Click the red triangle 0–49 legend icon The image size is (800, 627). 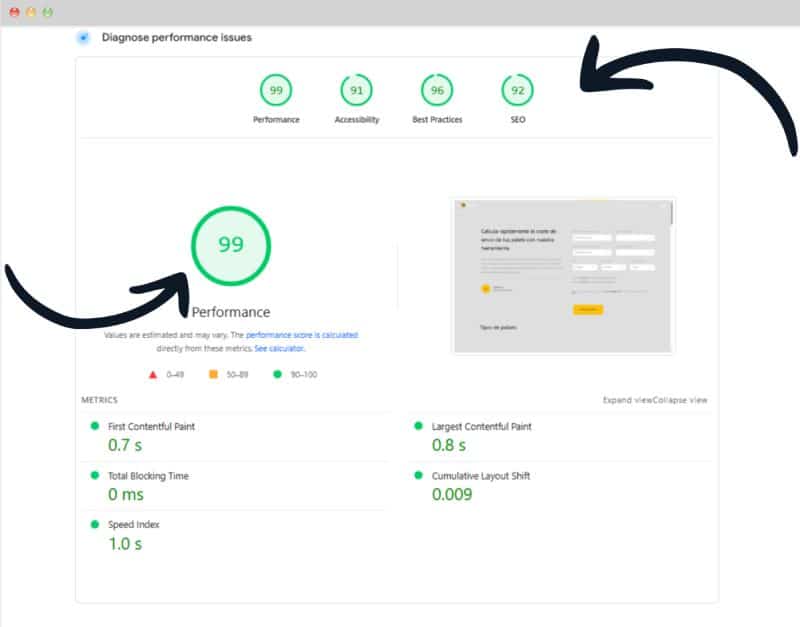153,375
